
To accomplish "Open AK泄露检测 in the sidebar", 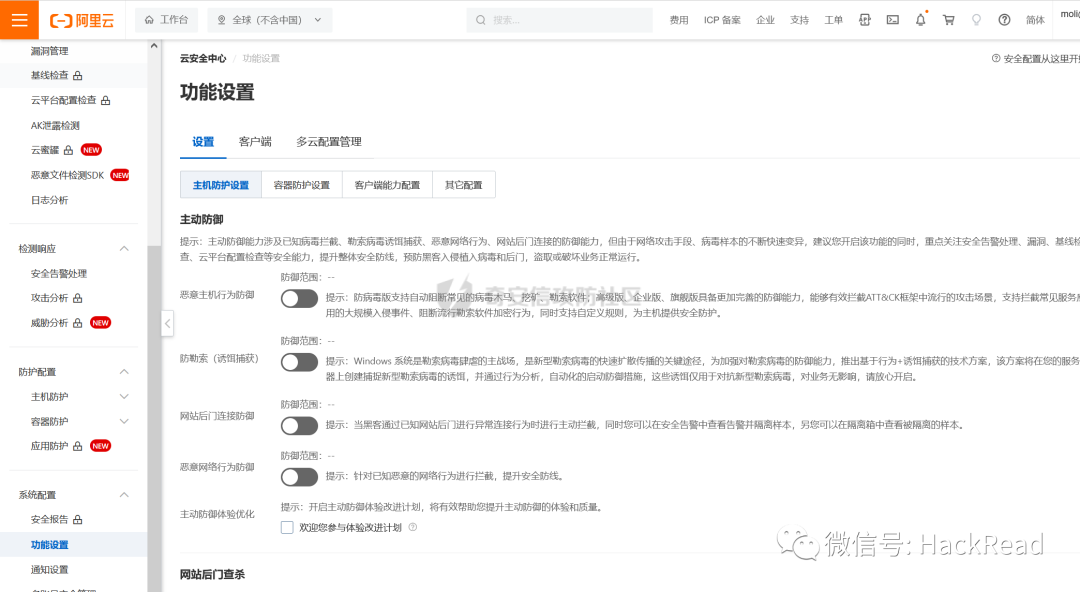I will 55,125.
